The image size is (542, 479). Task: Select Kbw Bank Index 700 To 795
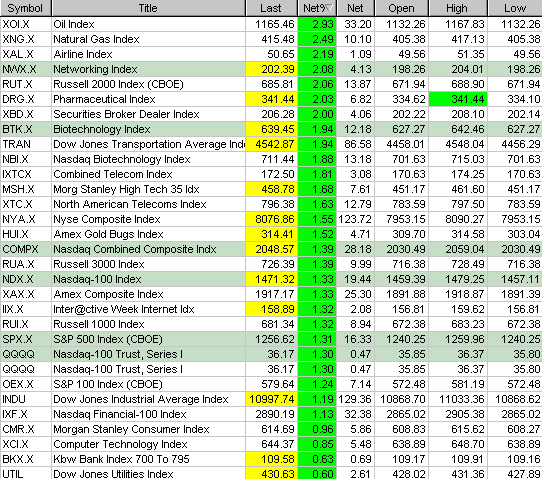121,459
